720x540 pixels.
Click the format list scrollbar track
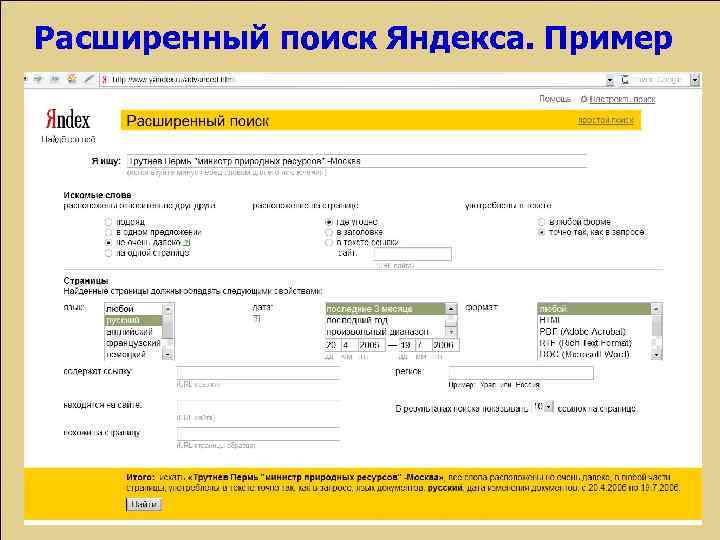656,332
